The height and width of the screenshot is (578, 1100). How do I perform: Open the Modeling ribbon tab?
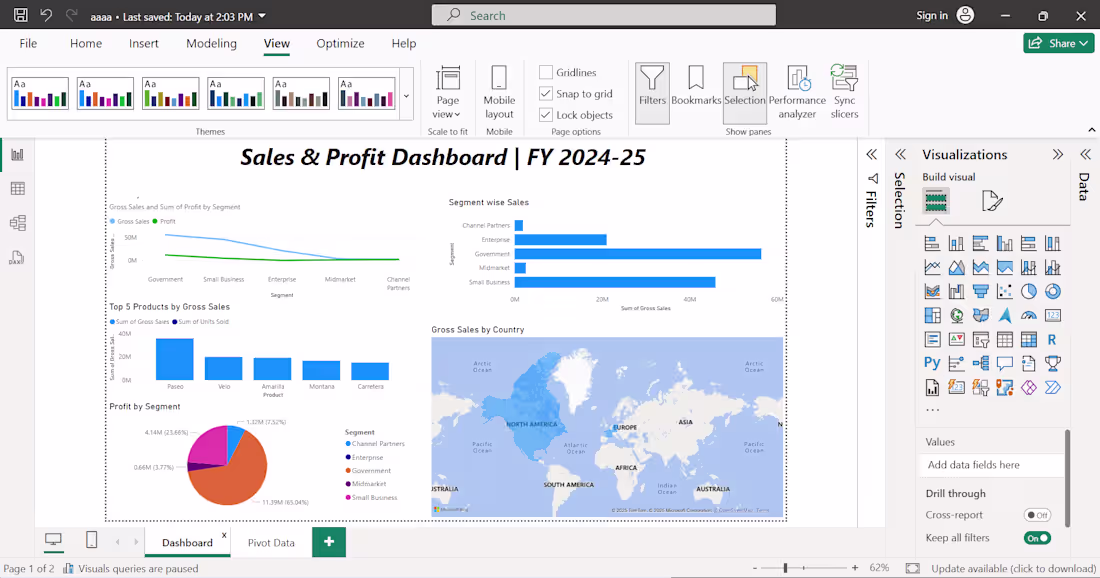click(x=211, y=43)
